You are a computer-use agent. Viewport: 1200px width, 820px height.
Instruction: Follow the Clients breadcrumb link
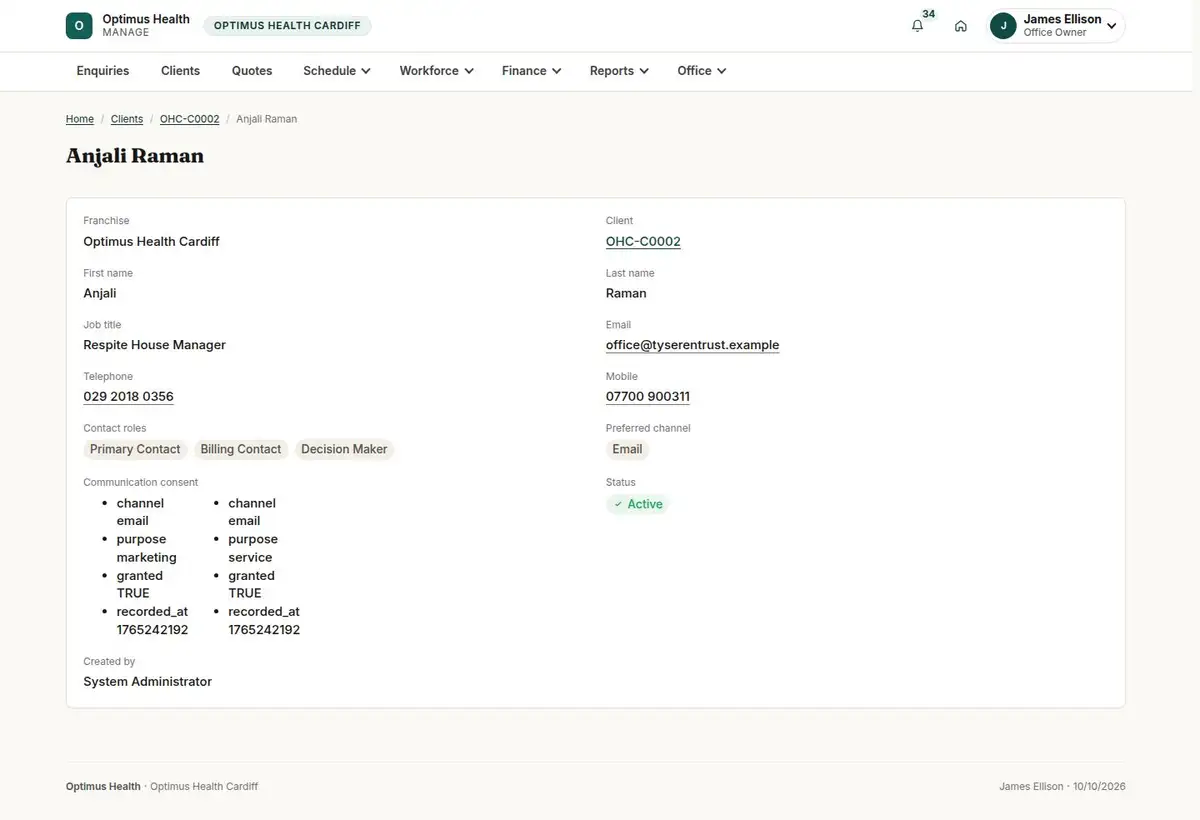coord(127,119)
